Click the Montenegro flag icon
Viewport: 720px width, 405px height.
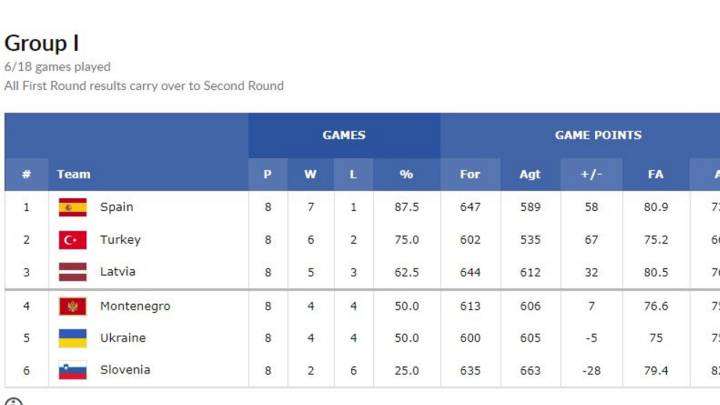coord(73,306)
